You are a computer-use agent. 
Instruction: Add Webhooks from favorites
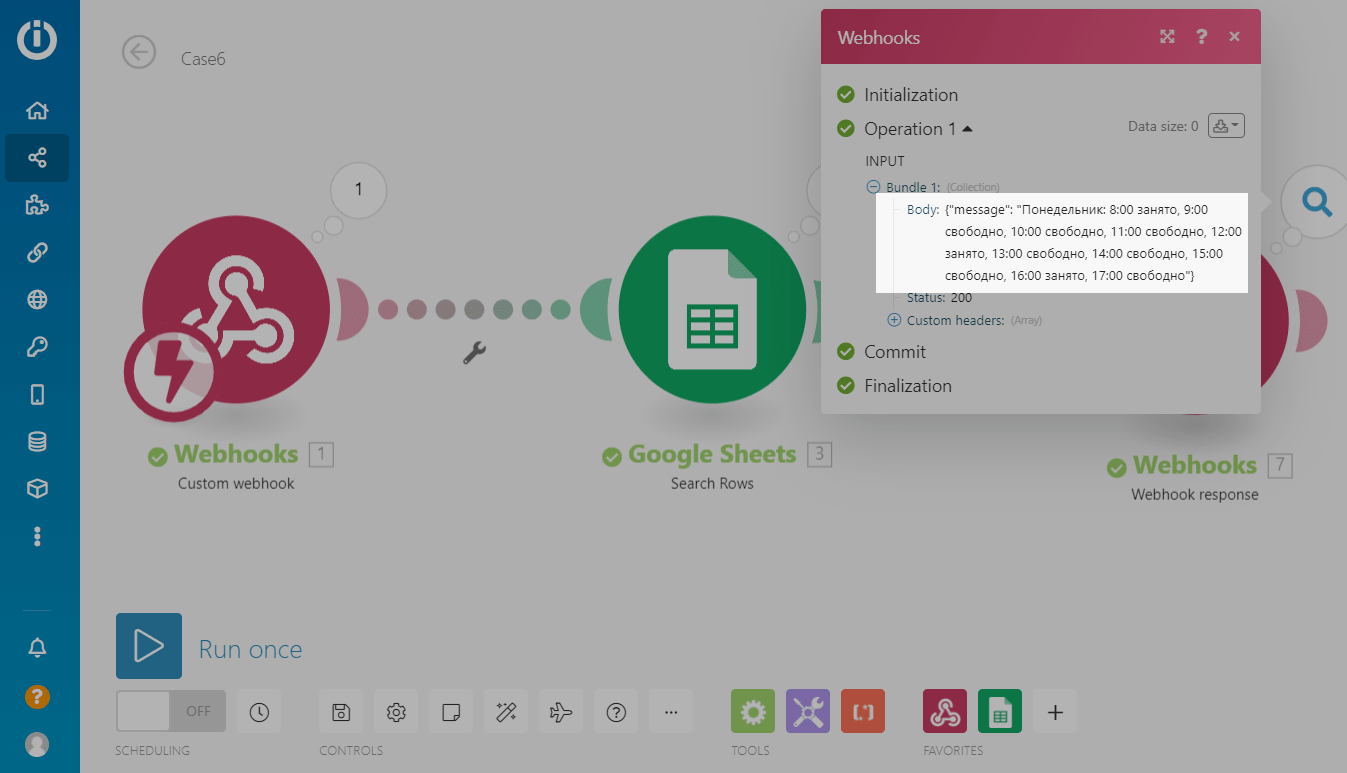(x=945, y=712)
